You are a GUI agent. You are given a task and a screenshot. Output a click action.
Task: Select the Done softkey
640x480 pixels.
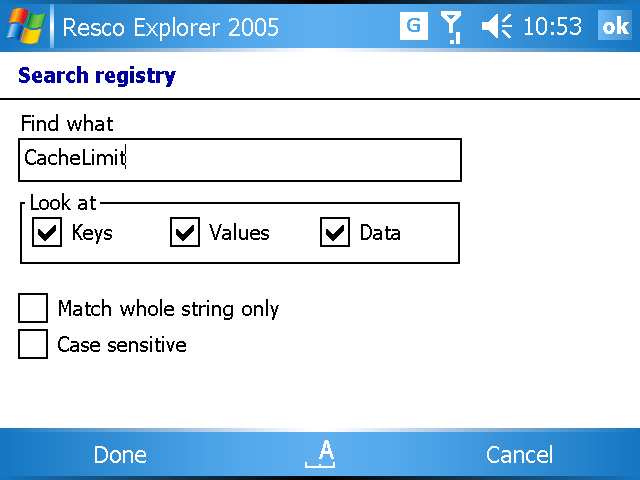[120, 454]
